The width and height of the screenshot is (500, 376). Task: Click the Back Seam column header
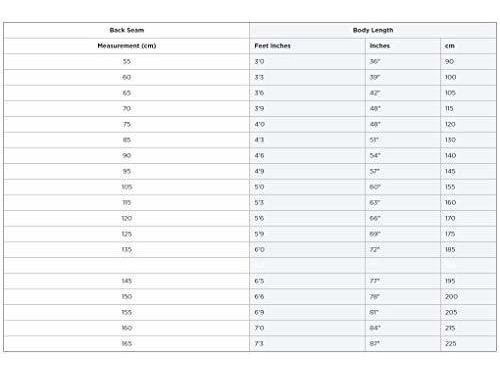coord(127,30)
